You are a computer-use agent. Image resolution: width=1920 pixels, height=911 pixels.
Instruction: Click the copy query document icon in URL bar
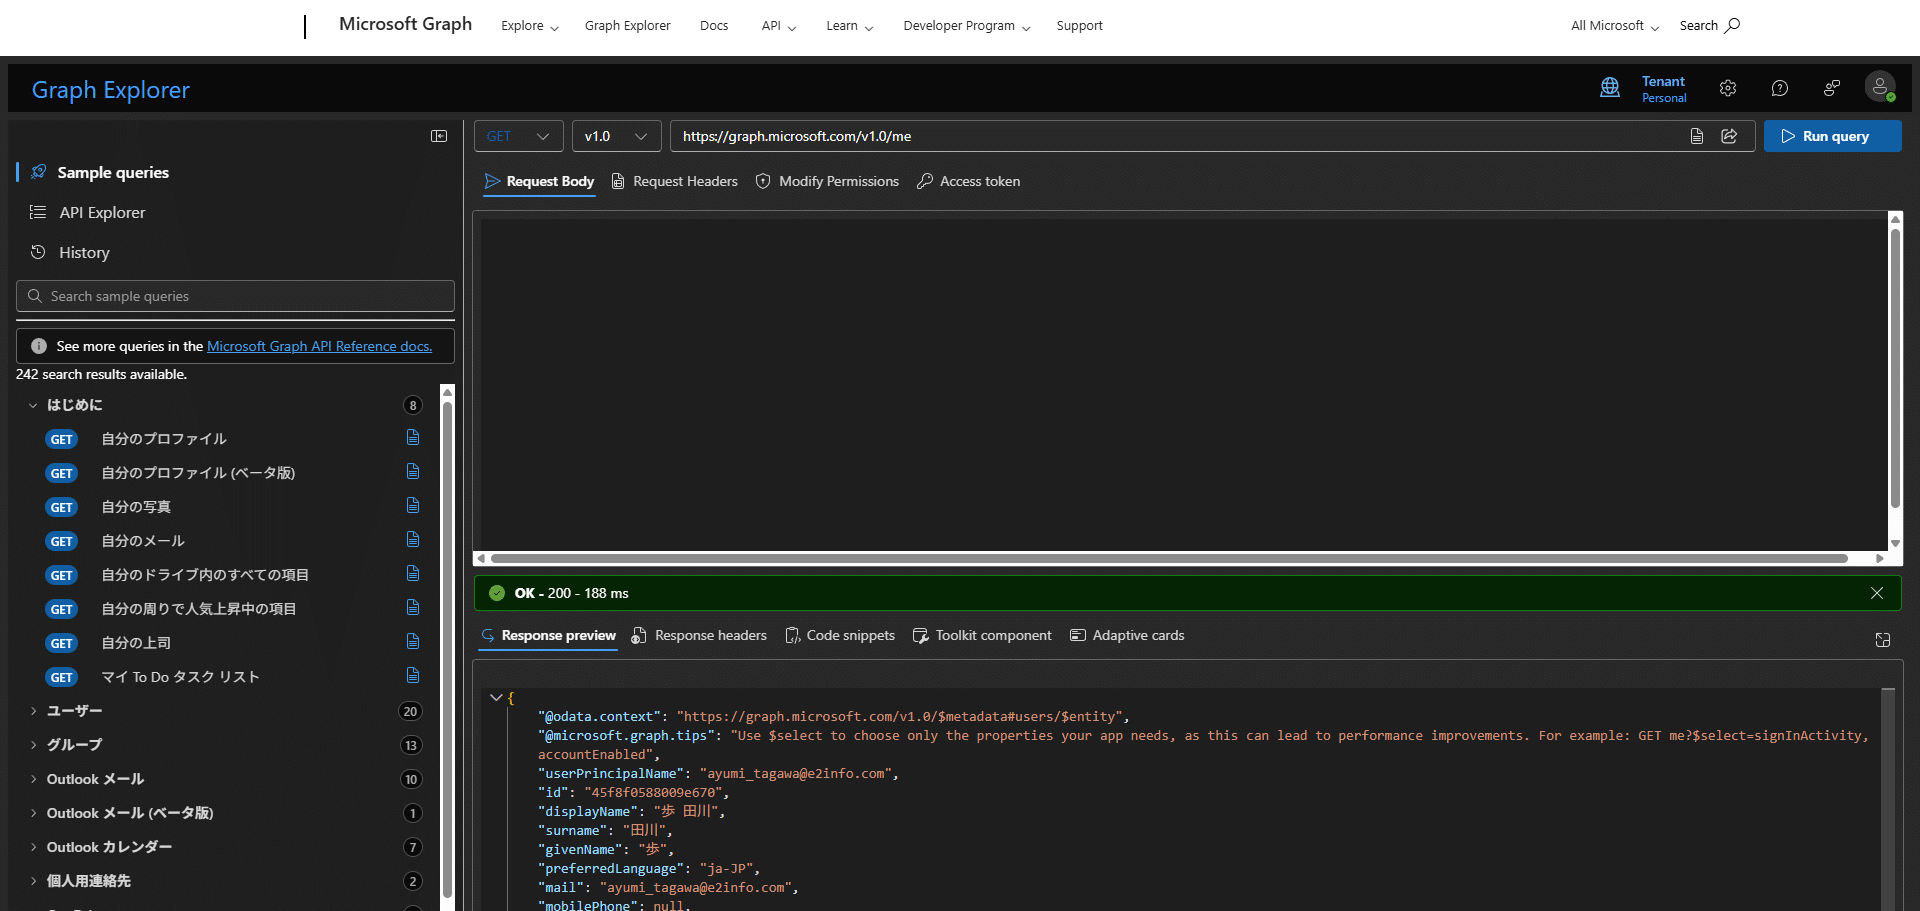[x=1697, y=136]
